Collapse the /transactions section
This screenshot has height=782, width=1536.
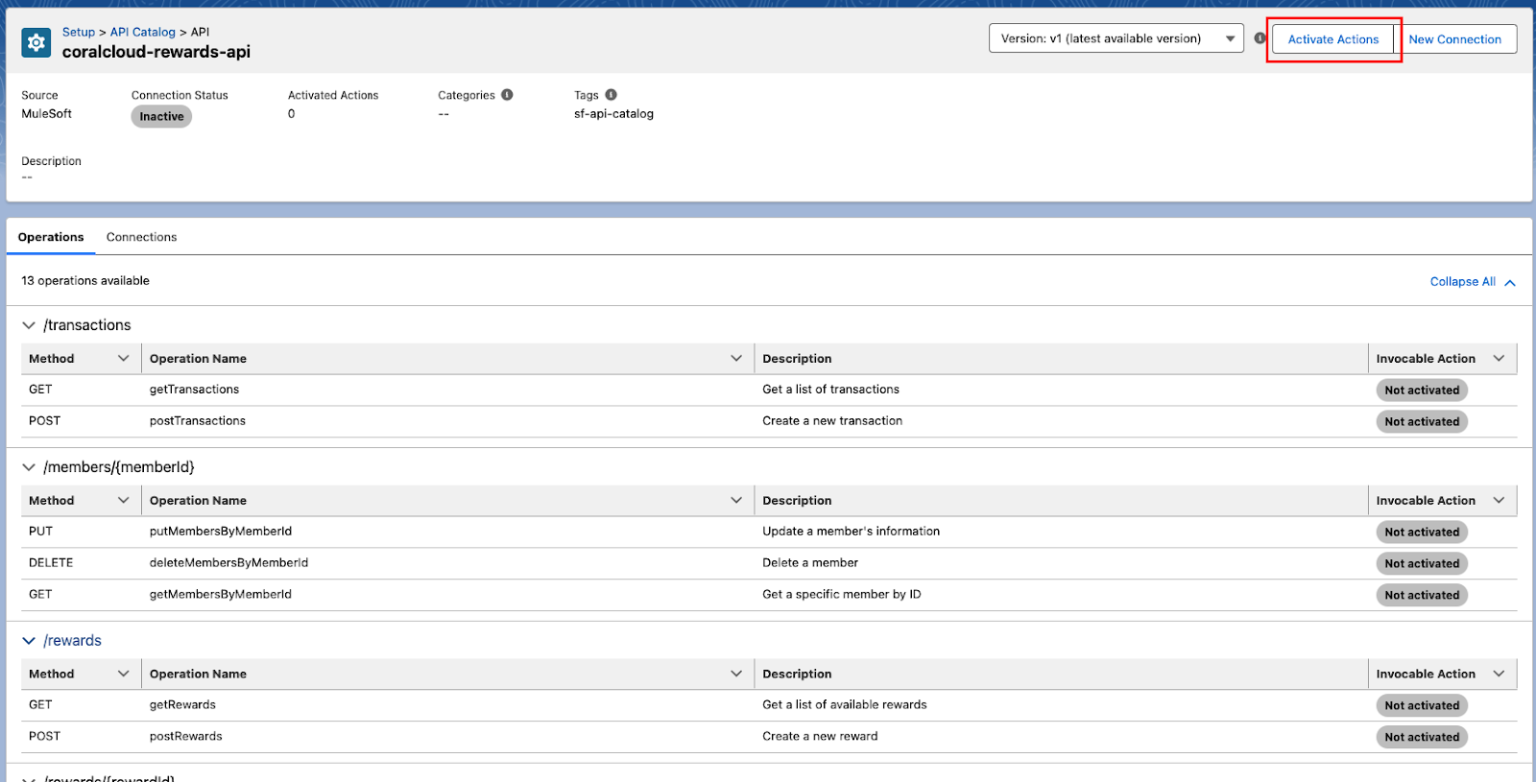28,325
